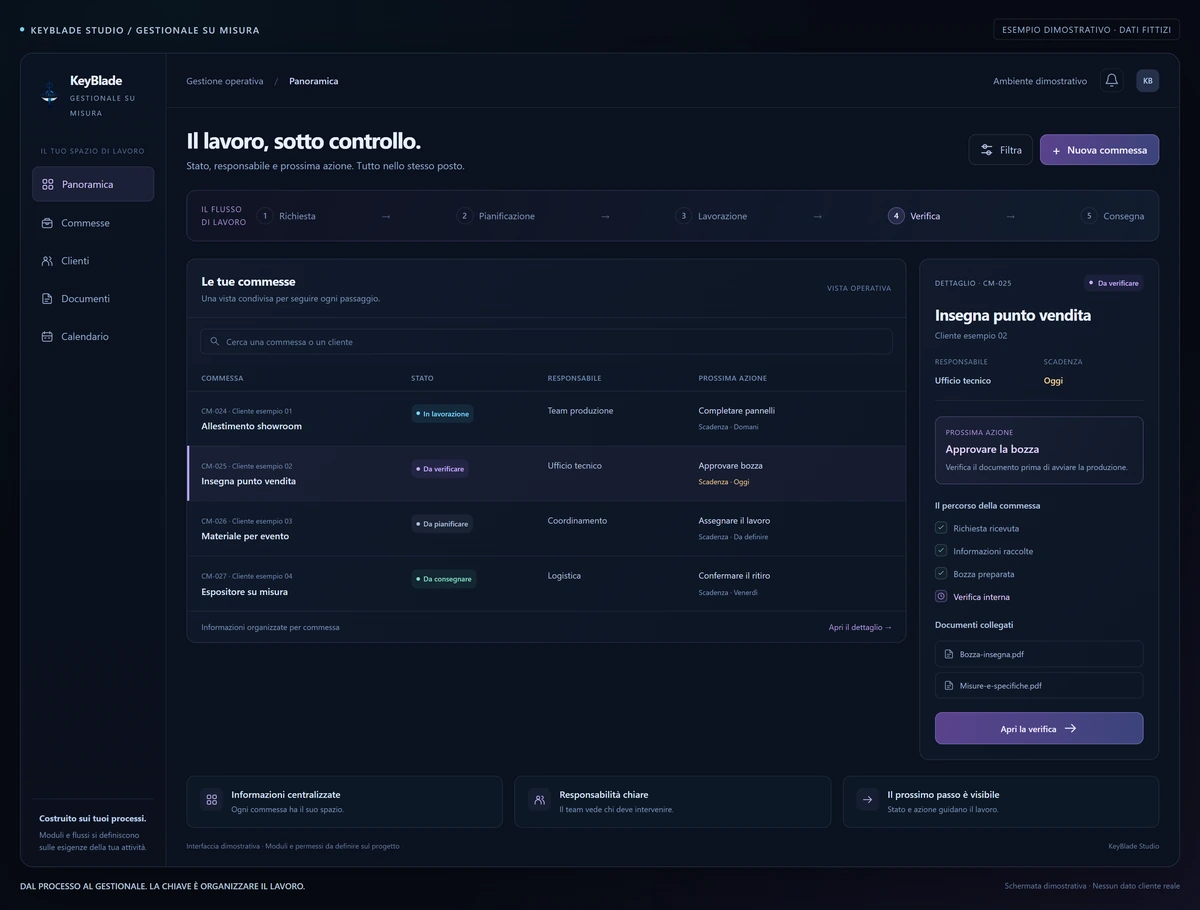
Task: Select the Insegna punto vendita row title
Action: (249, 481)
